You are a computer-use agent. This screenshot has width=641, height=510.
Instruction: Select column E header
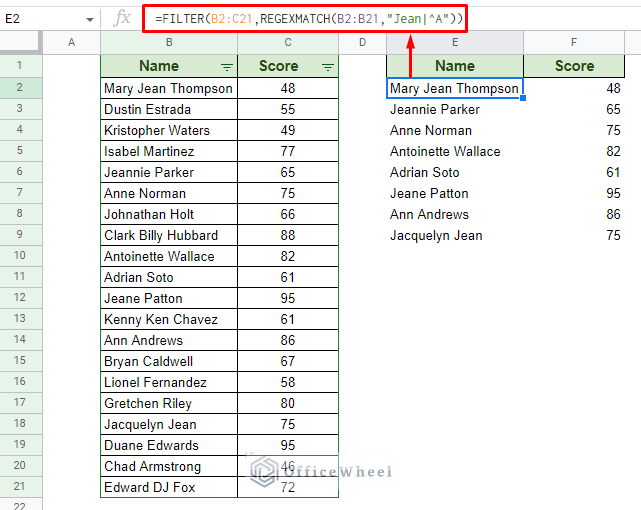[x=455, y=42]
